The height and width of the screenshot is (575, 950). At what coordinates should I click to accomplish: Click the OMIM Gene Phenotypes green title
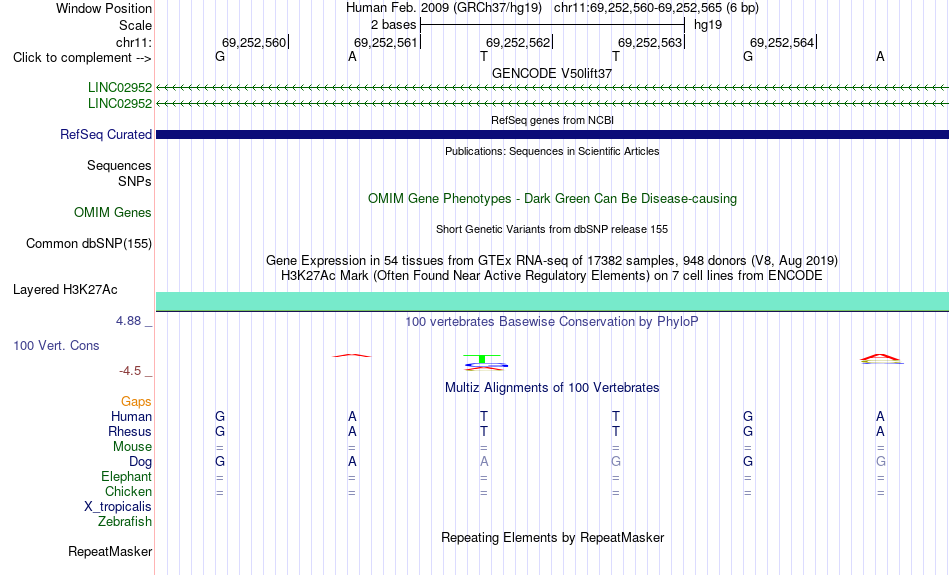click(x=552, y=199)
